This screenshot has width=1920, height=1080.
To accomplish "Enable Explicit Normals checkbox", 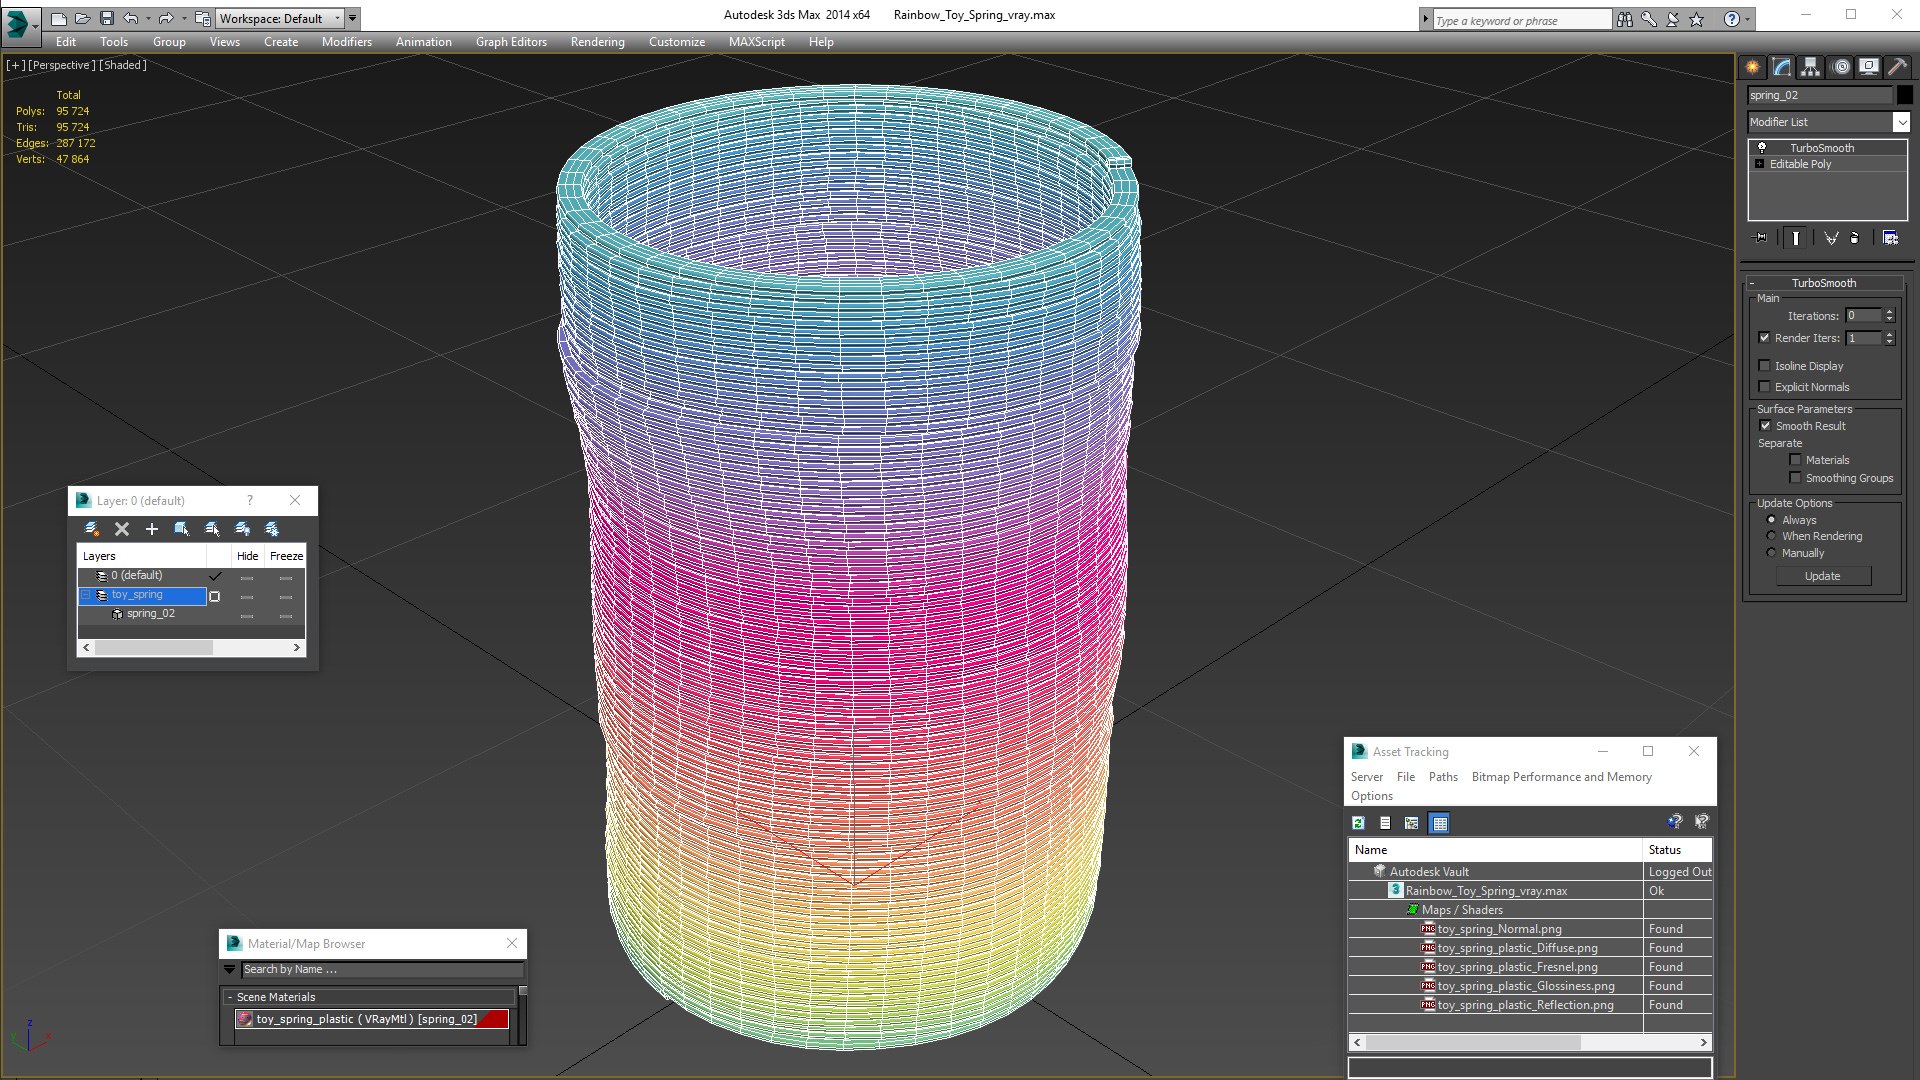I will 1764,387.
